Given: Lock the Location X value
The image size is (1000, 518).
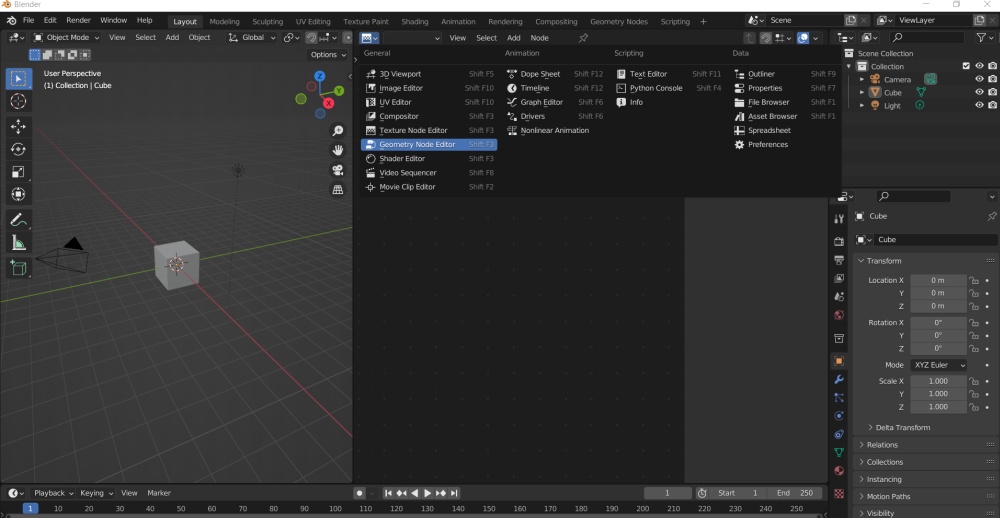Looking at the screenshot, I should pos(974,280).
